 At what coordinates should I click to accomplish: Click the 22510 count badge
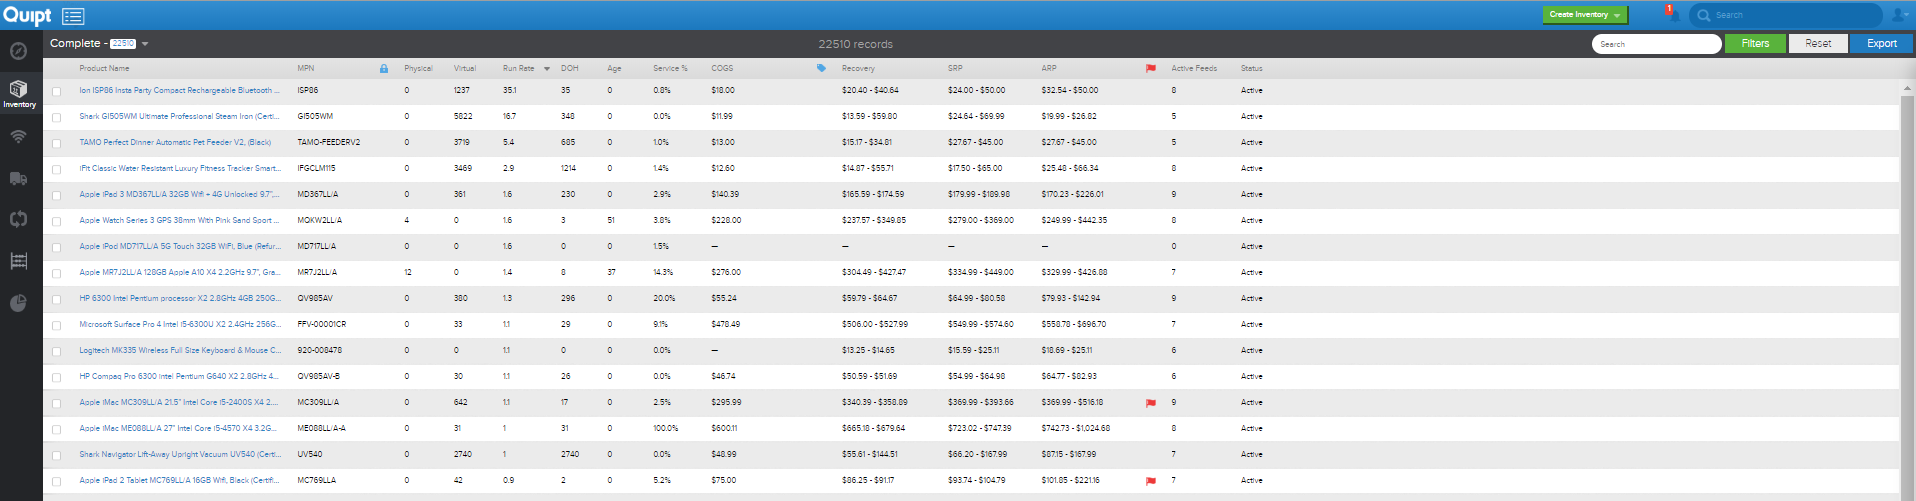pos(123,44)
